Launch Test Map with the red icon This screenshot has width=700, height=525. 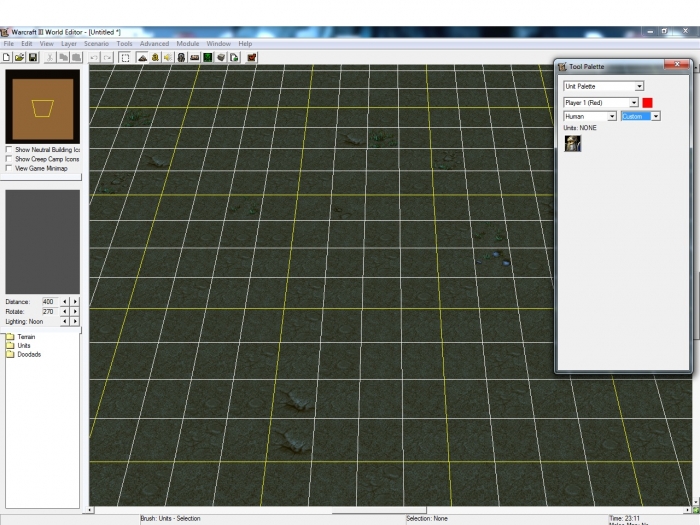(252, 58)
